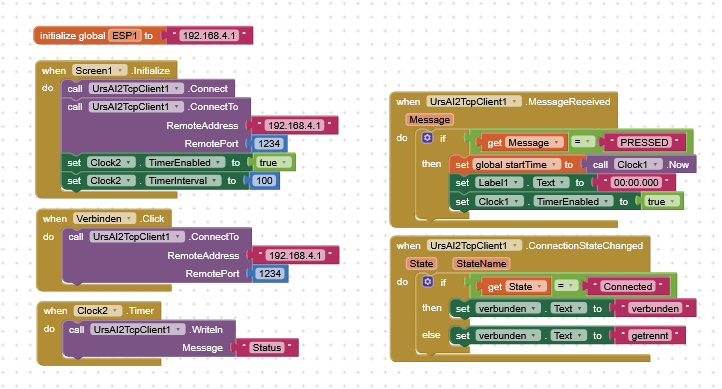Click the 00:00.000 text string block
Viewport: 722px width, 389px height.
636,183
